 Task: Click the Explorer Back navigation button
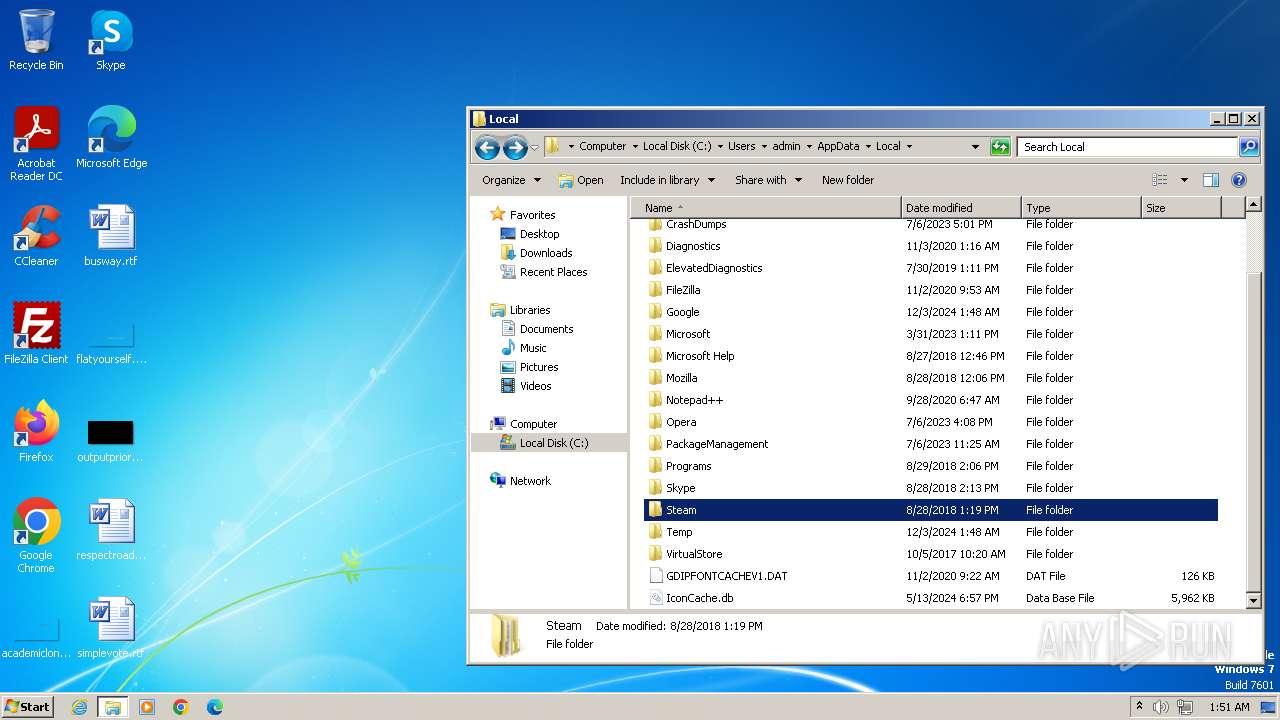point(487,148)
